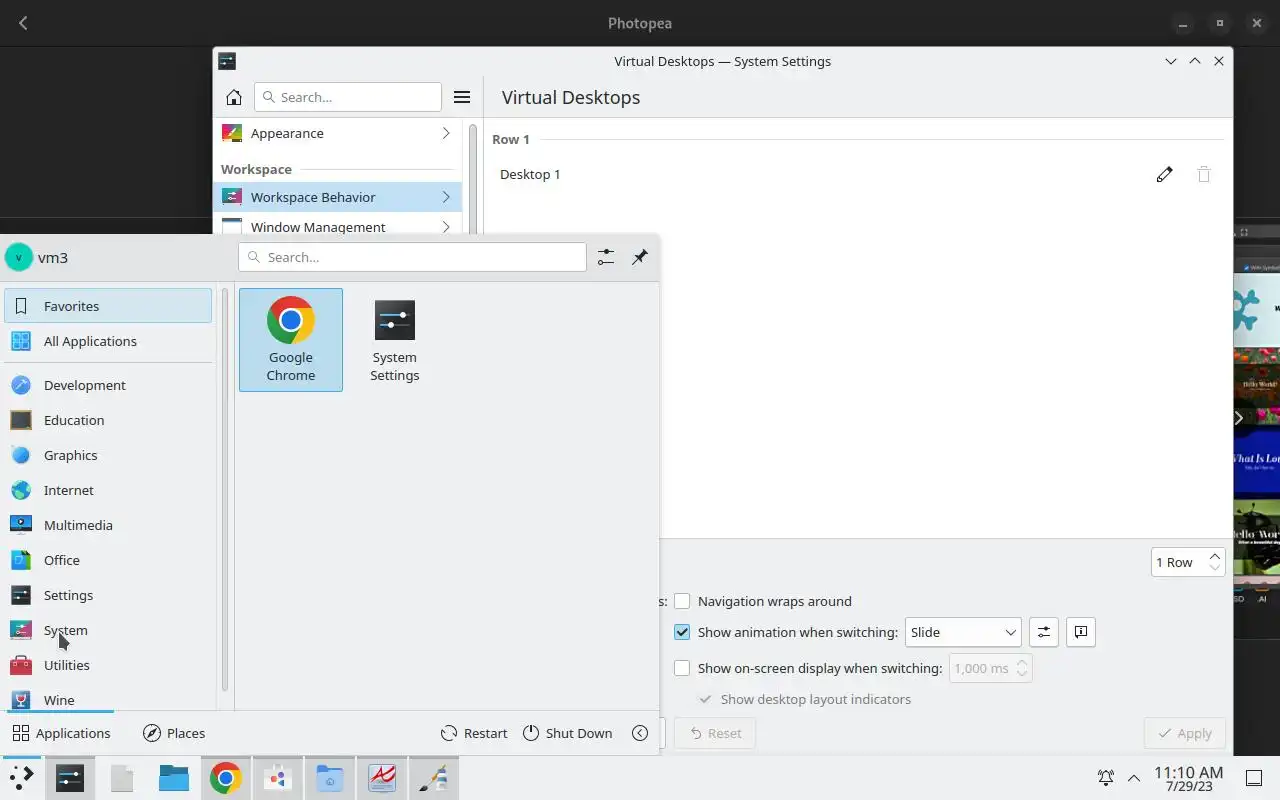This screenshot has width=1280, height=800.
Task: Go to System Settings home icon
Action: pos(234,97)
